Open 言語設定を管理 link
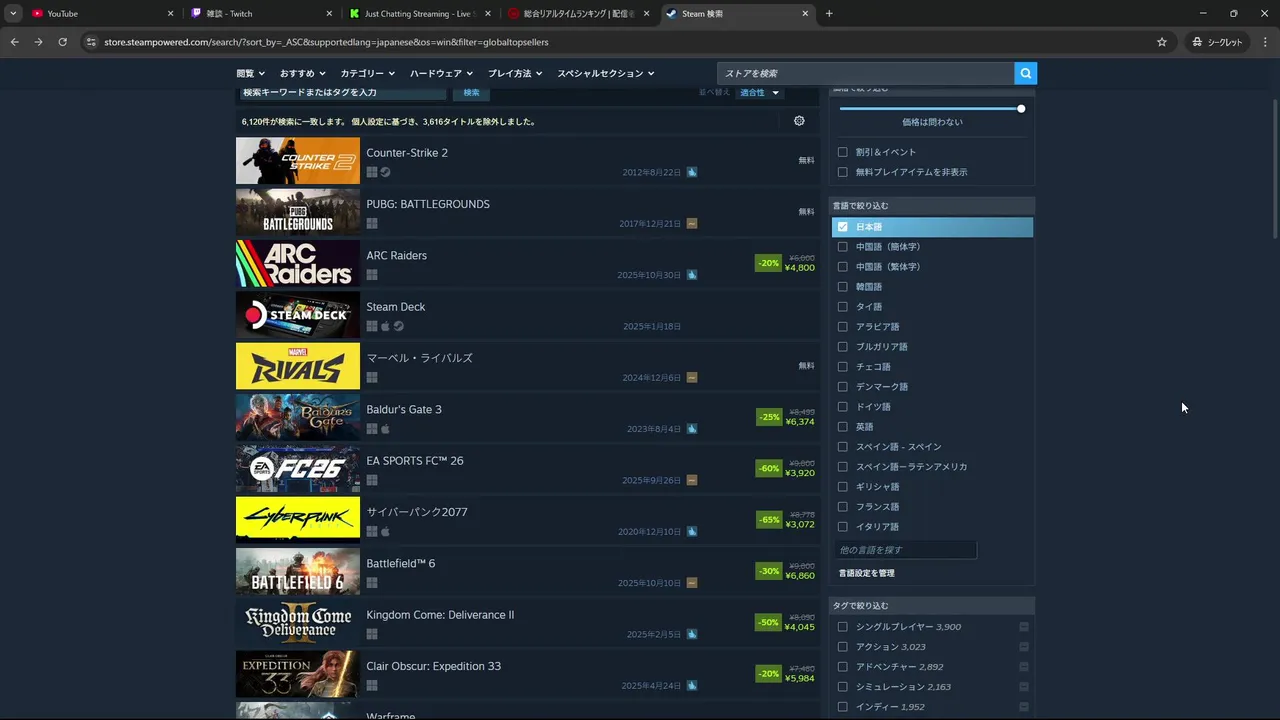 [867, 573]
